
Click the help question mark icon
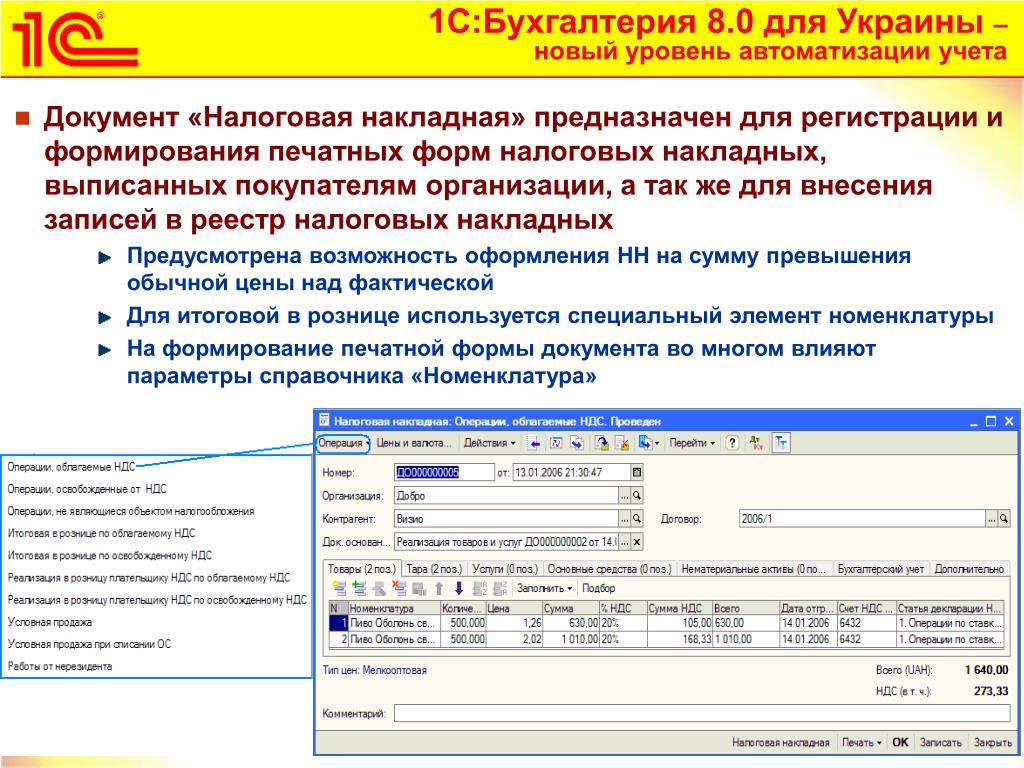[x=732, y=443]
